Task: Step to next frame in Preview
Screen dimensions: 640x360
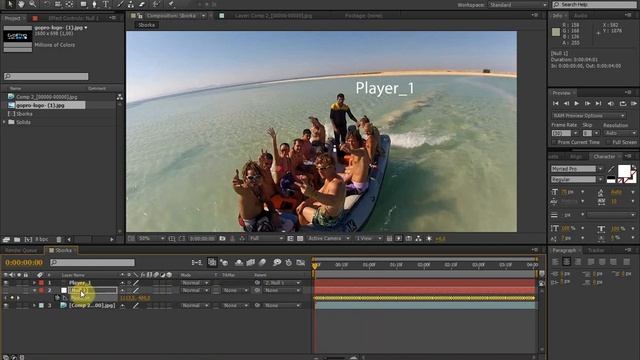Action: click(587, 104)
